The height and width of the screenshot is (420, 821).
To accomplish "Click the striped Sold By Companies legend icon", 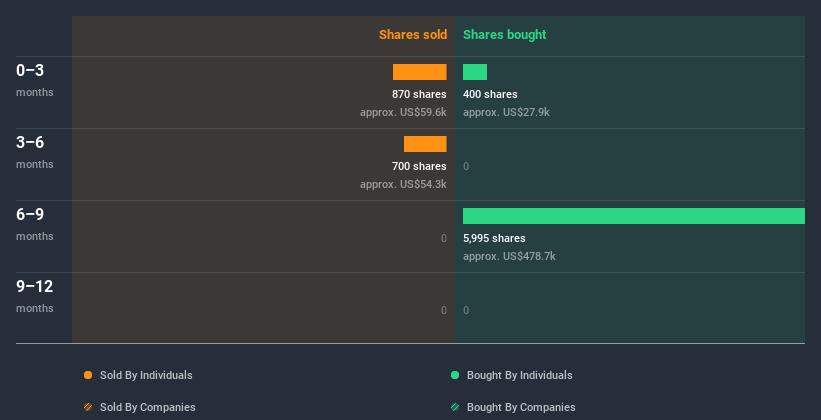I will coord(88,407).
